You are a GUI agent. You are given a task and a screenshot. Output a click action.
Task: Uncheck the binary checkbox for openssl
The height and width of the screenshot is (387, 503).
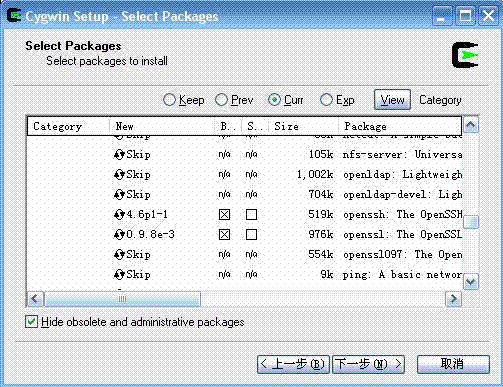click(224, 235)
